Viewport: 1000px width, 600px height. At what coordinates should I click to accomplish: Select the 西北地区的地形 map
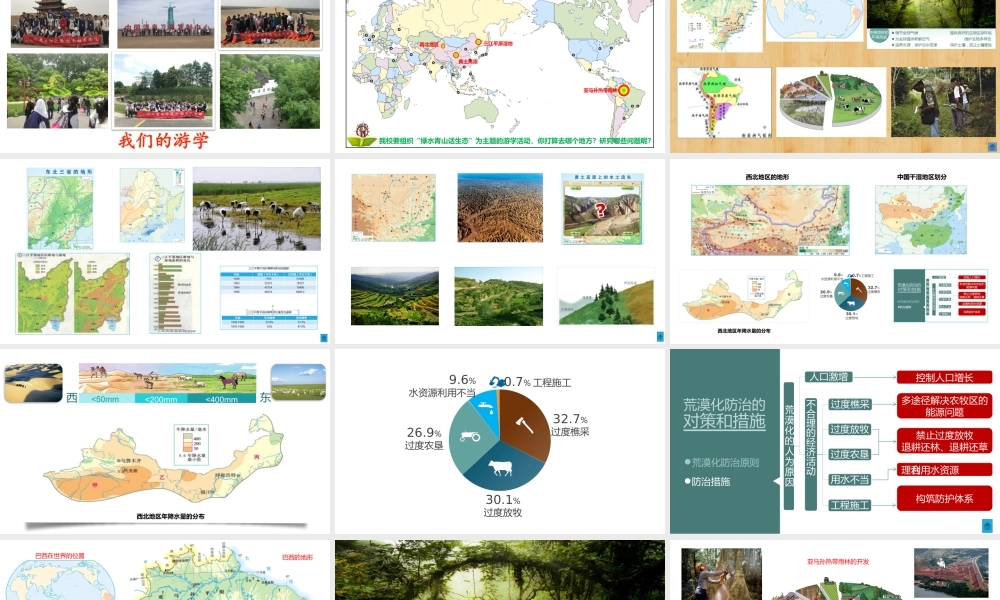[770, 220]
